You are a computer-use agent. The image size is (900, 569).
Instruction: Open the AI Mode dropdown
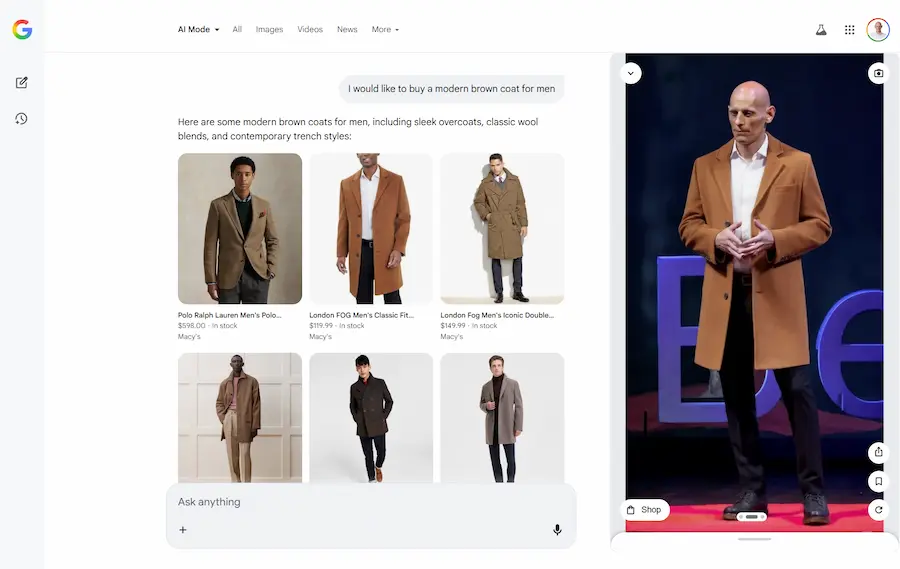198,30
